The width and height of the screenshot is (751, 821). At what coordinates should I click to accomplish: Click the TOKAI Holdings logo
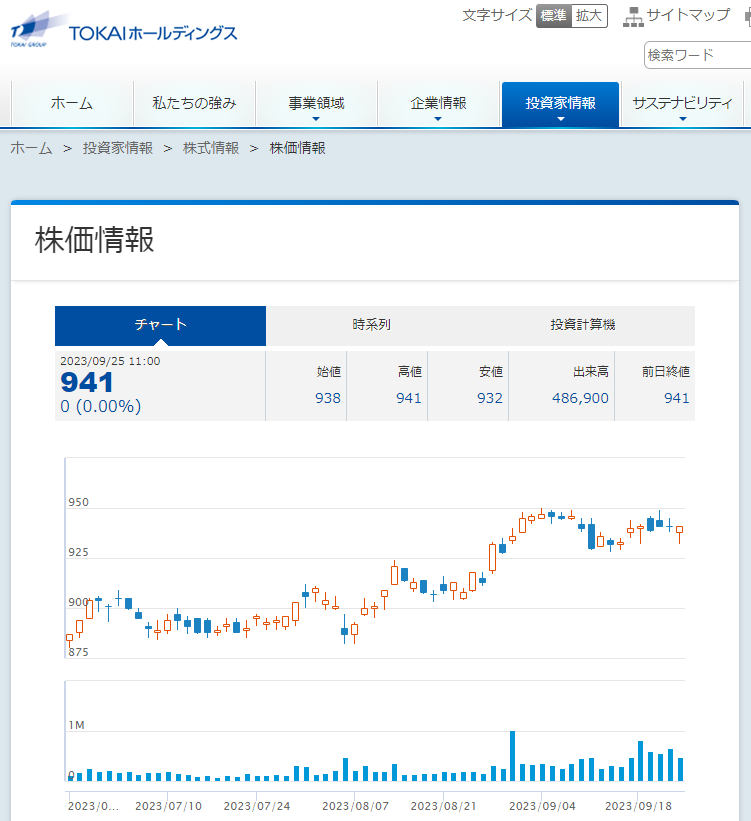tap(124, 31)
